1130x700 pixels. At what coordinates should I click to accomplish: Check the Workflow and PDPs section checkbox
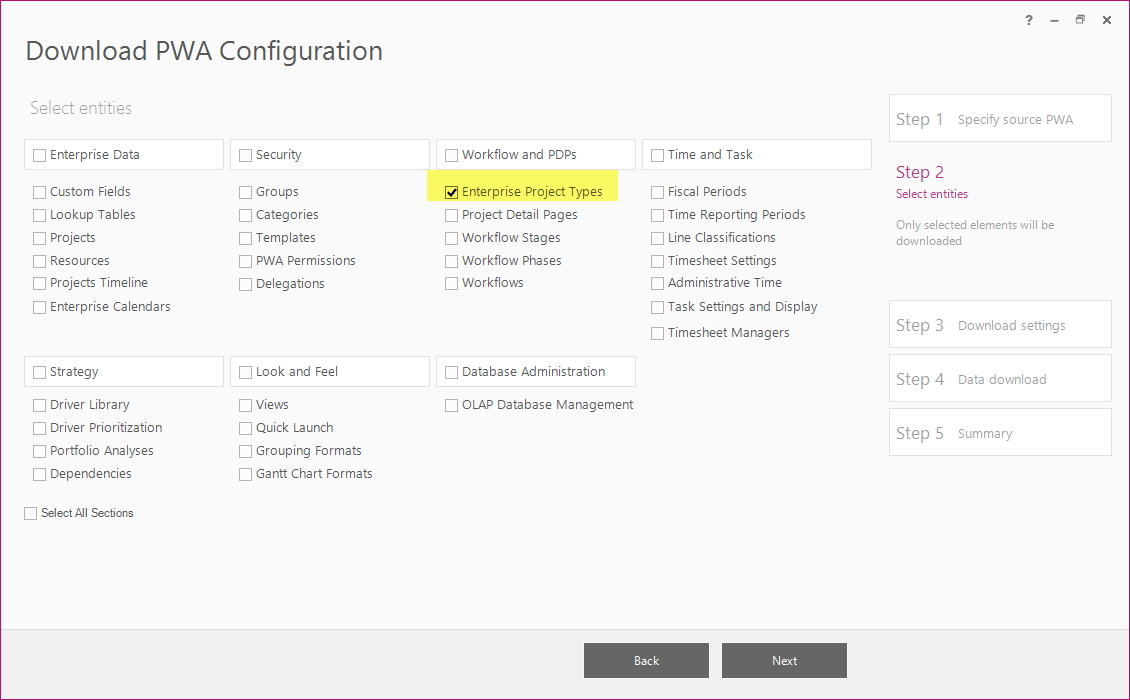[x=452, y=155]
